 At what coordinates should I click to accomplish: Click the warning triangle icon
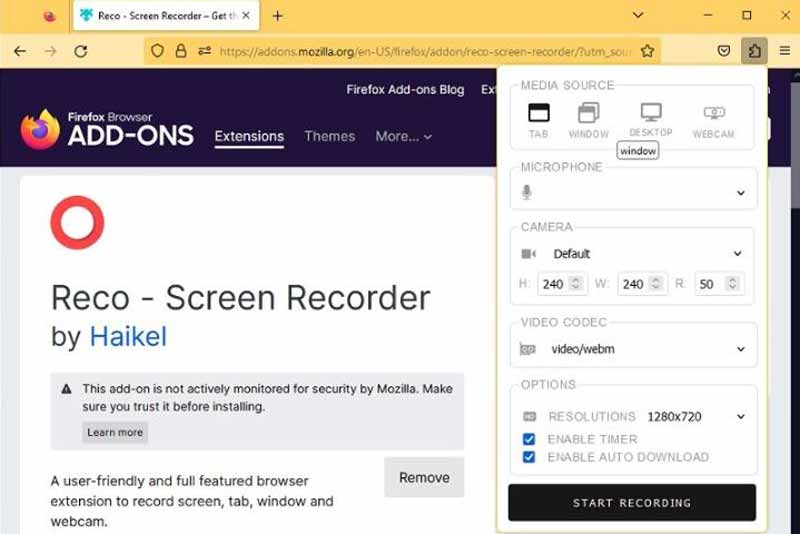point(66,389)
